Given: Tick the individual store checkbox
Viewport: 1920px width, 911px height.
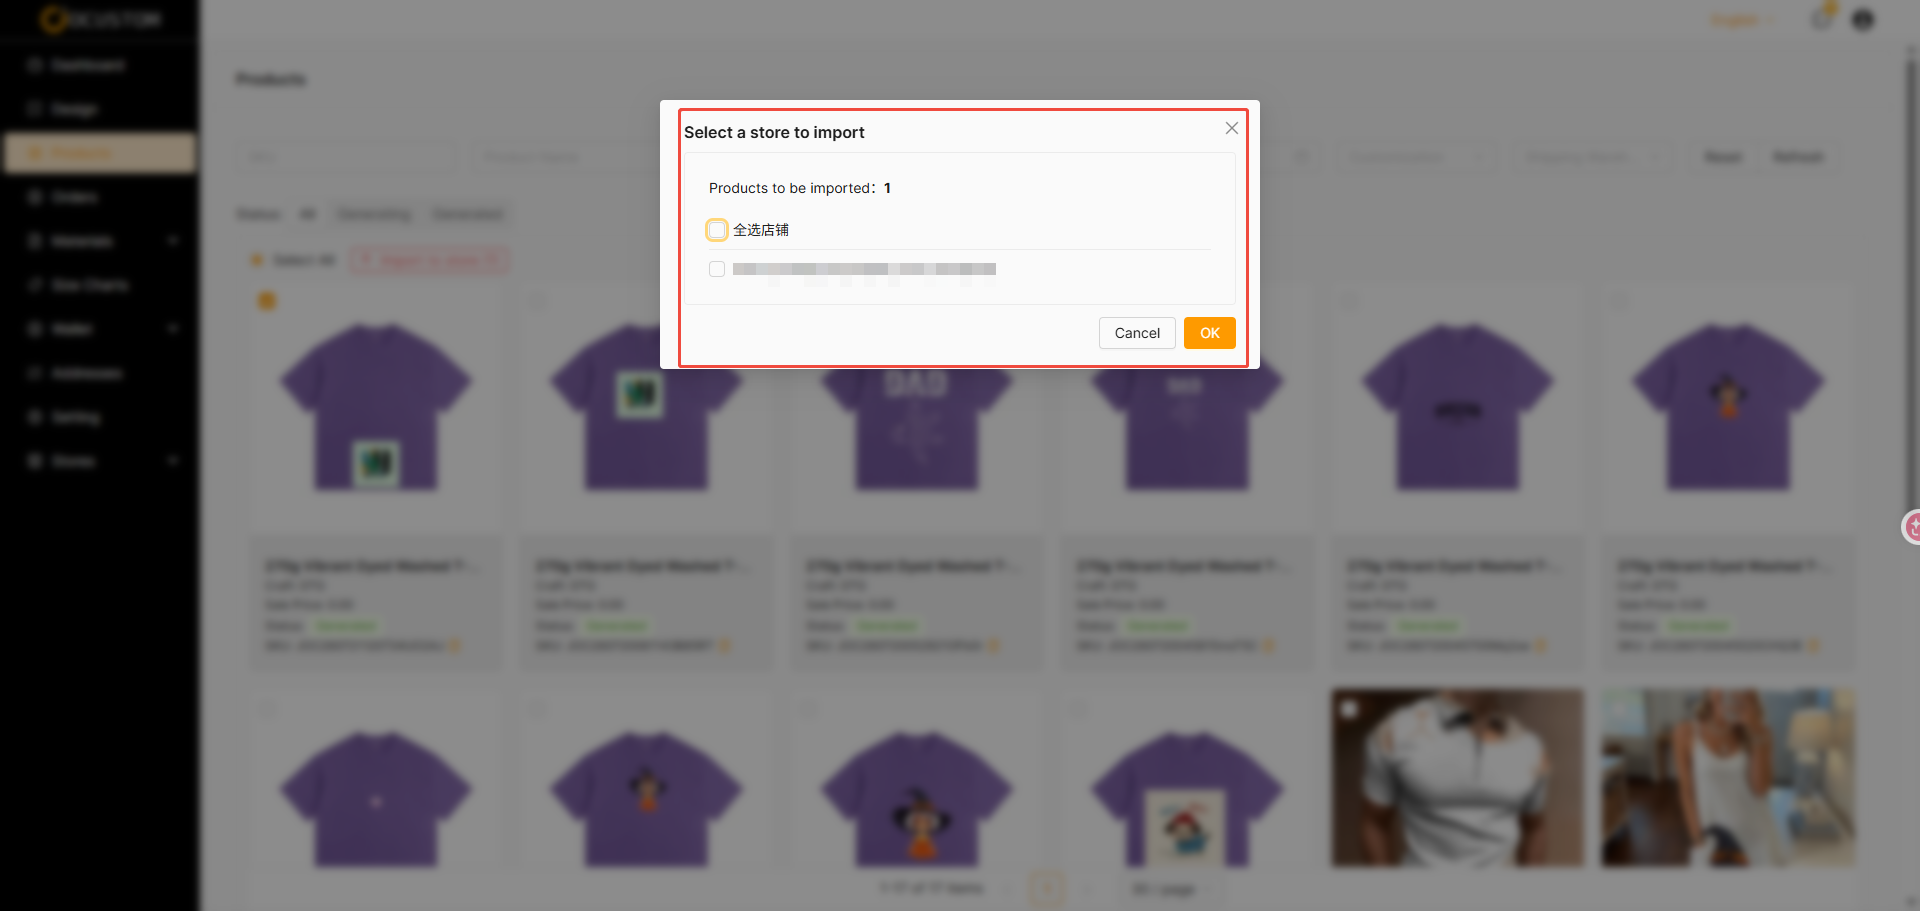Looking at the screenshot, I should pyautogui.click(x=717, y=269).
